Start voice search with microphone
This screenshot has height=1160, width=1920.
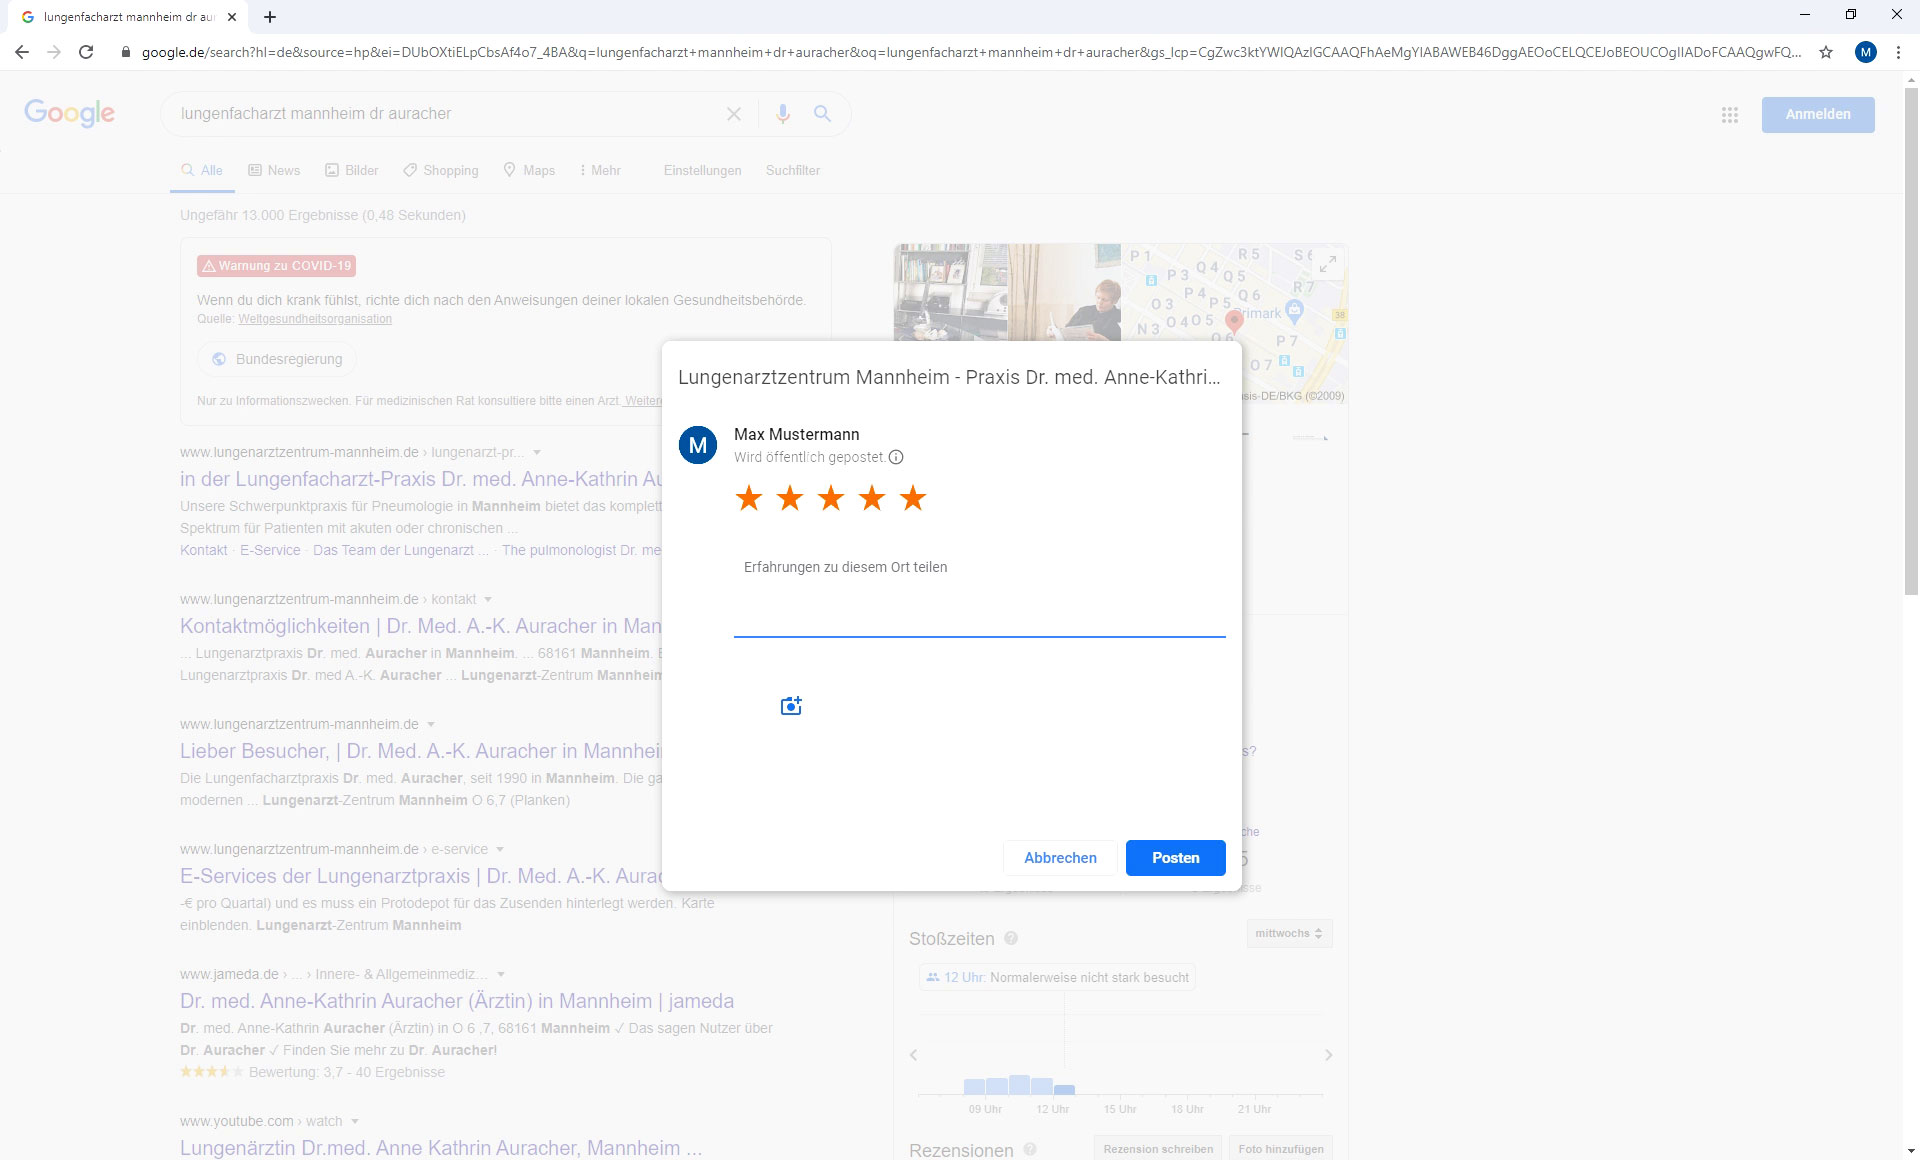tap(783, 114)
